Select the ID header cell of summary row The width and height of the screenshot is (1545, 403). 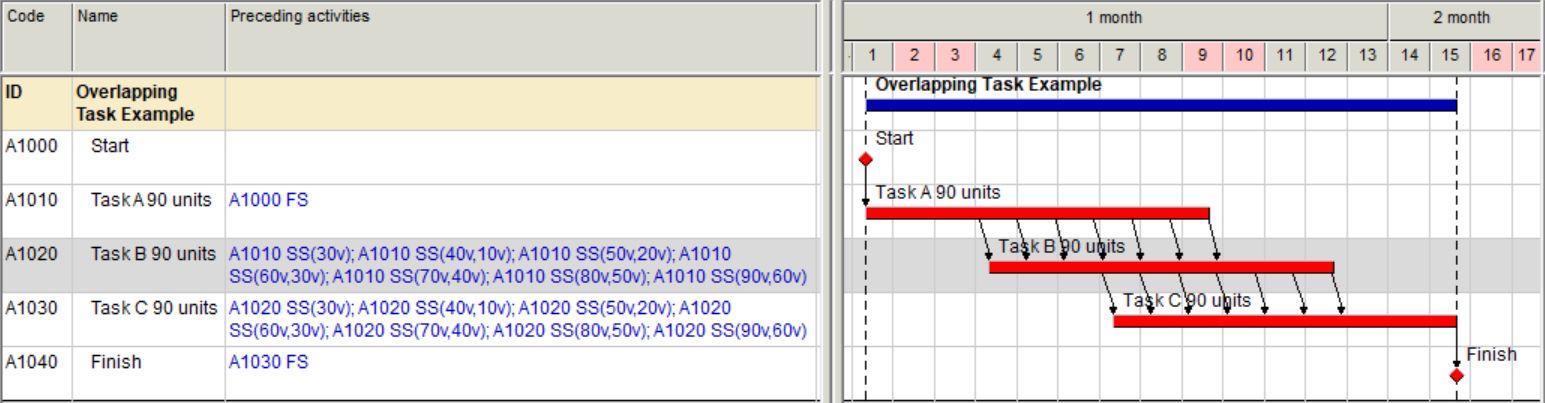click(36, 103)
